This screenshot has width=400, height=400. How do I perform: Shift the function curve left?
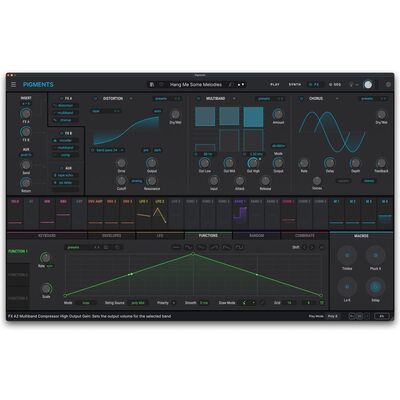[305, 247]
